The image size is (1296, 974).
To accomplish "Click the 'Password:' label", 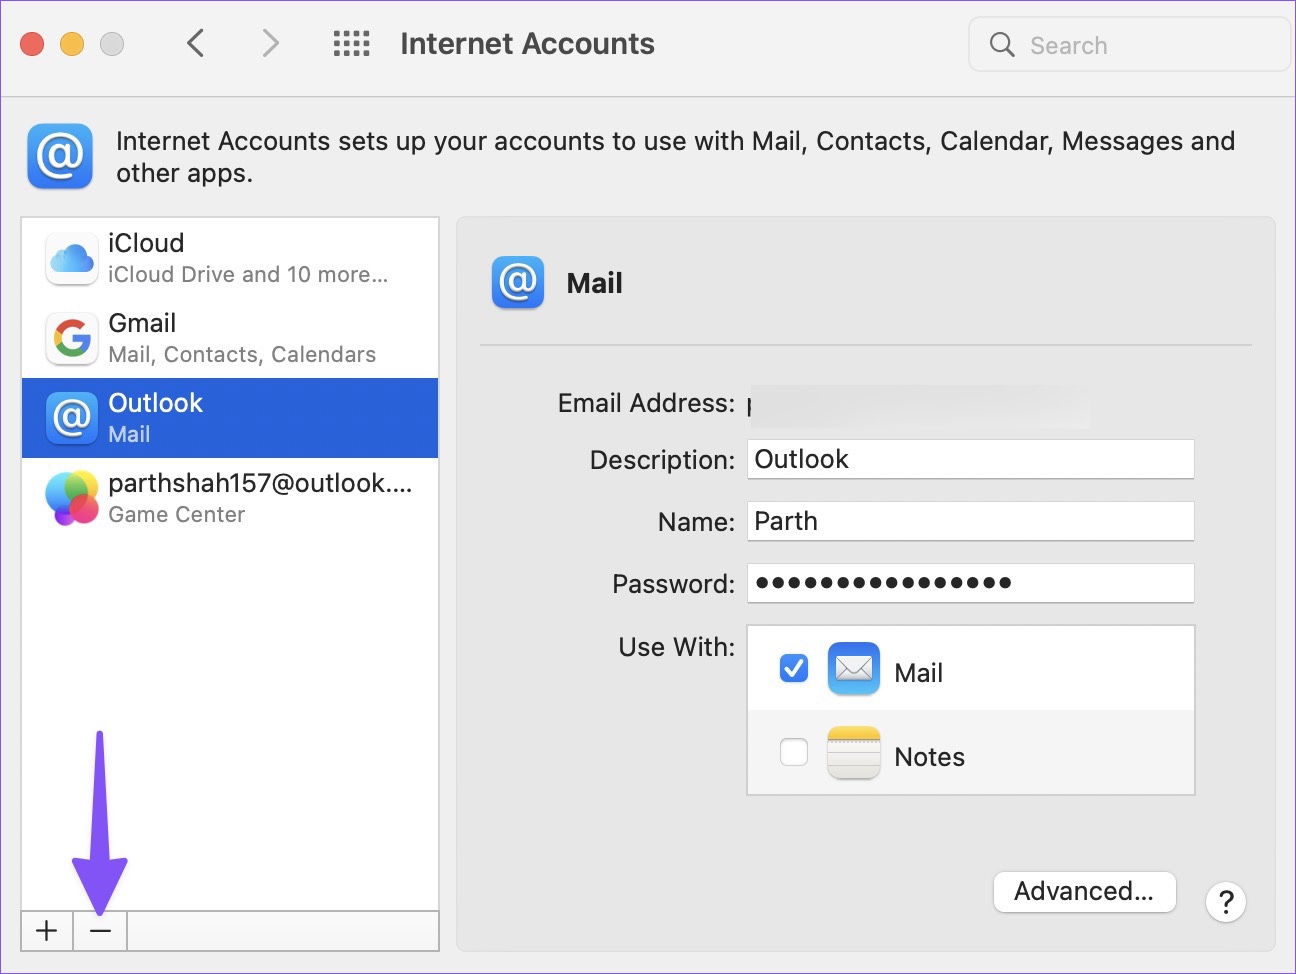I will (x=673, y=584).
